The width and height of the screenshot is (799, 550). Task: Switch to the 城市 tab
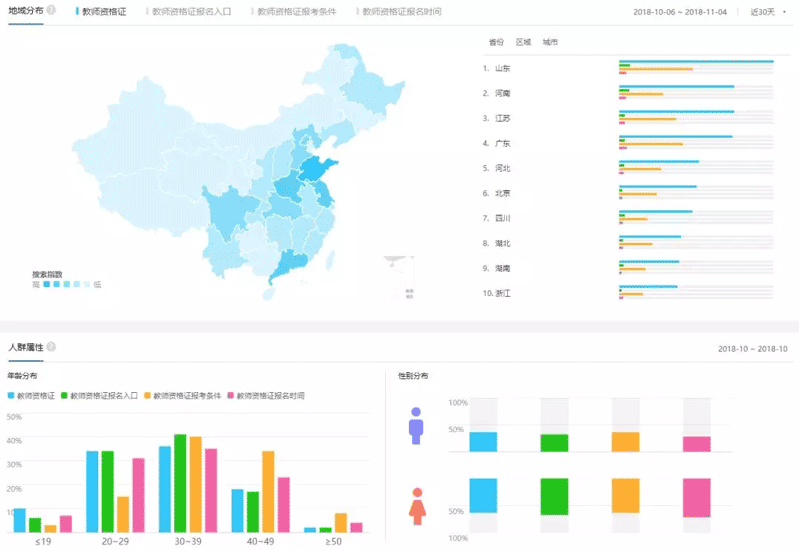550,43
